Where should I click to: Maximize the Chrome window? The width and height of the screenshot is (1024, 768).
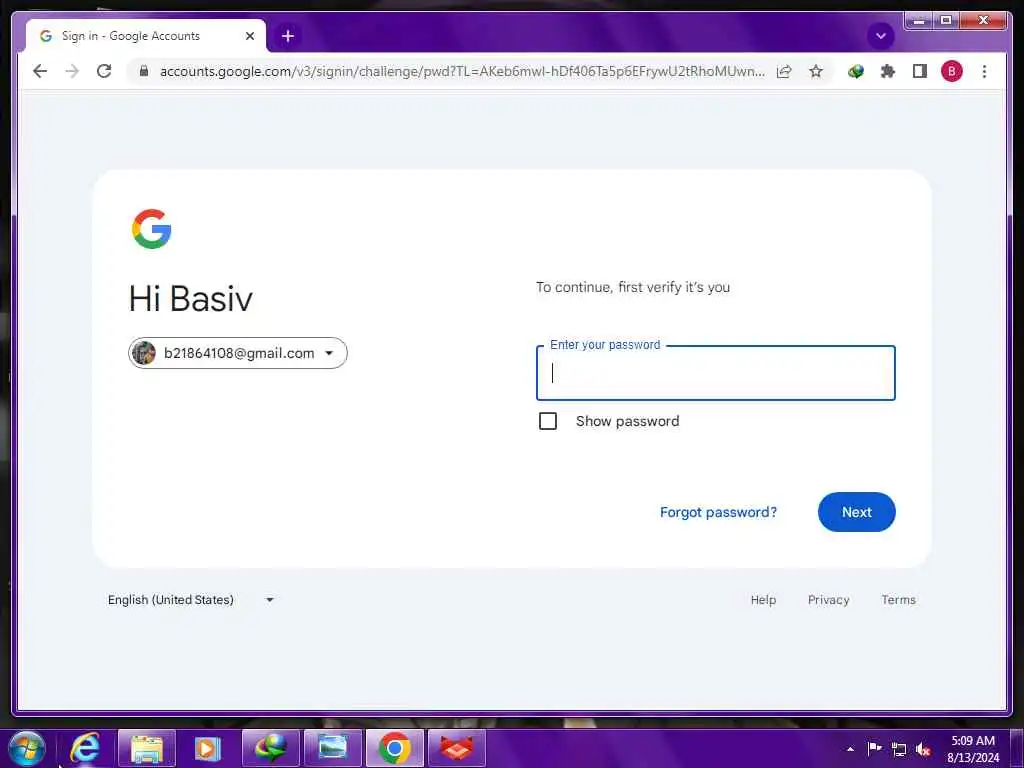coord(946,21)
